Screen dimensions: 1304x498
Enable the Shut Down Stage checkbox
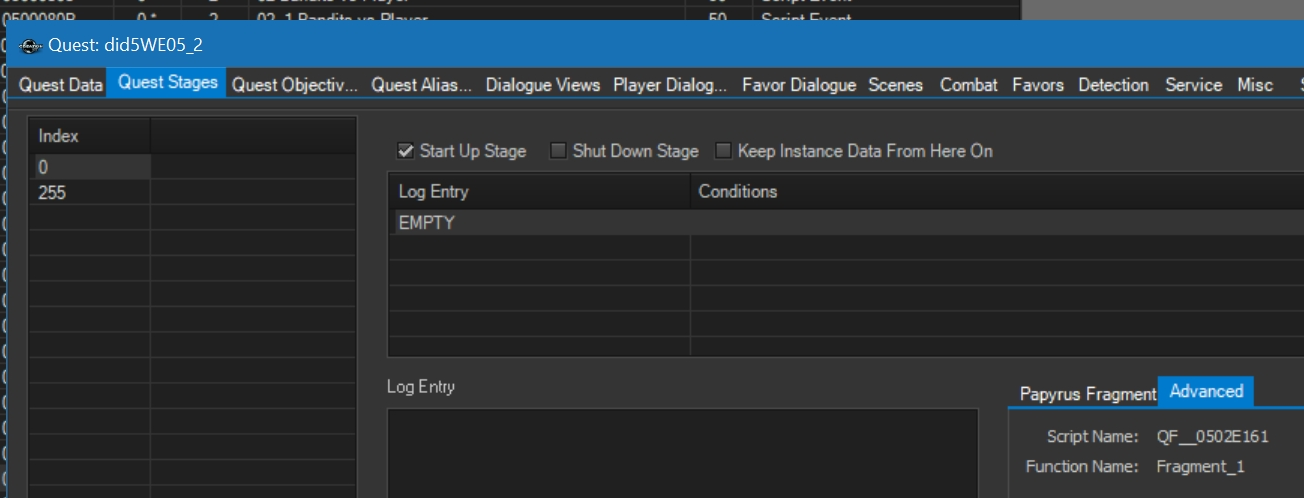[559, 151]
